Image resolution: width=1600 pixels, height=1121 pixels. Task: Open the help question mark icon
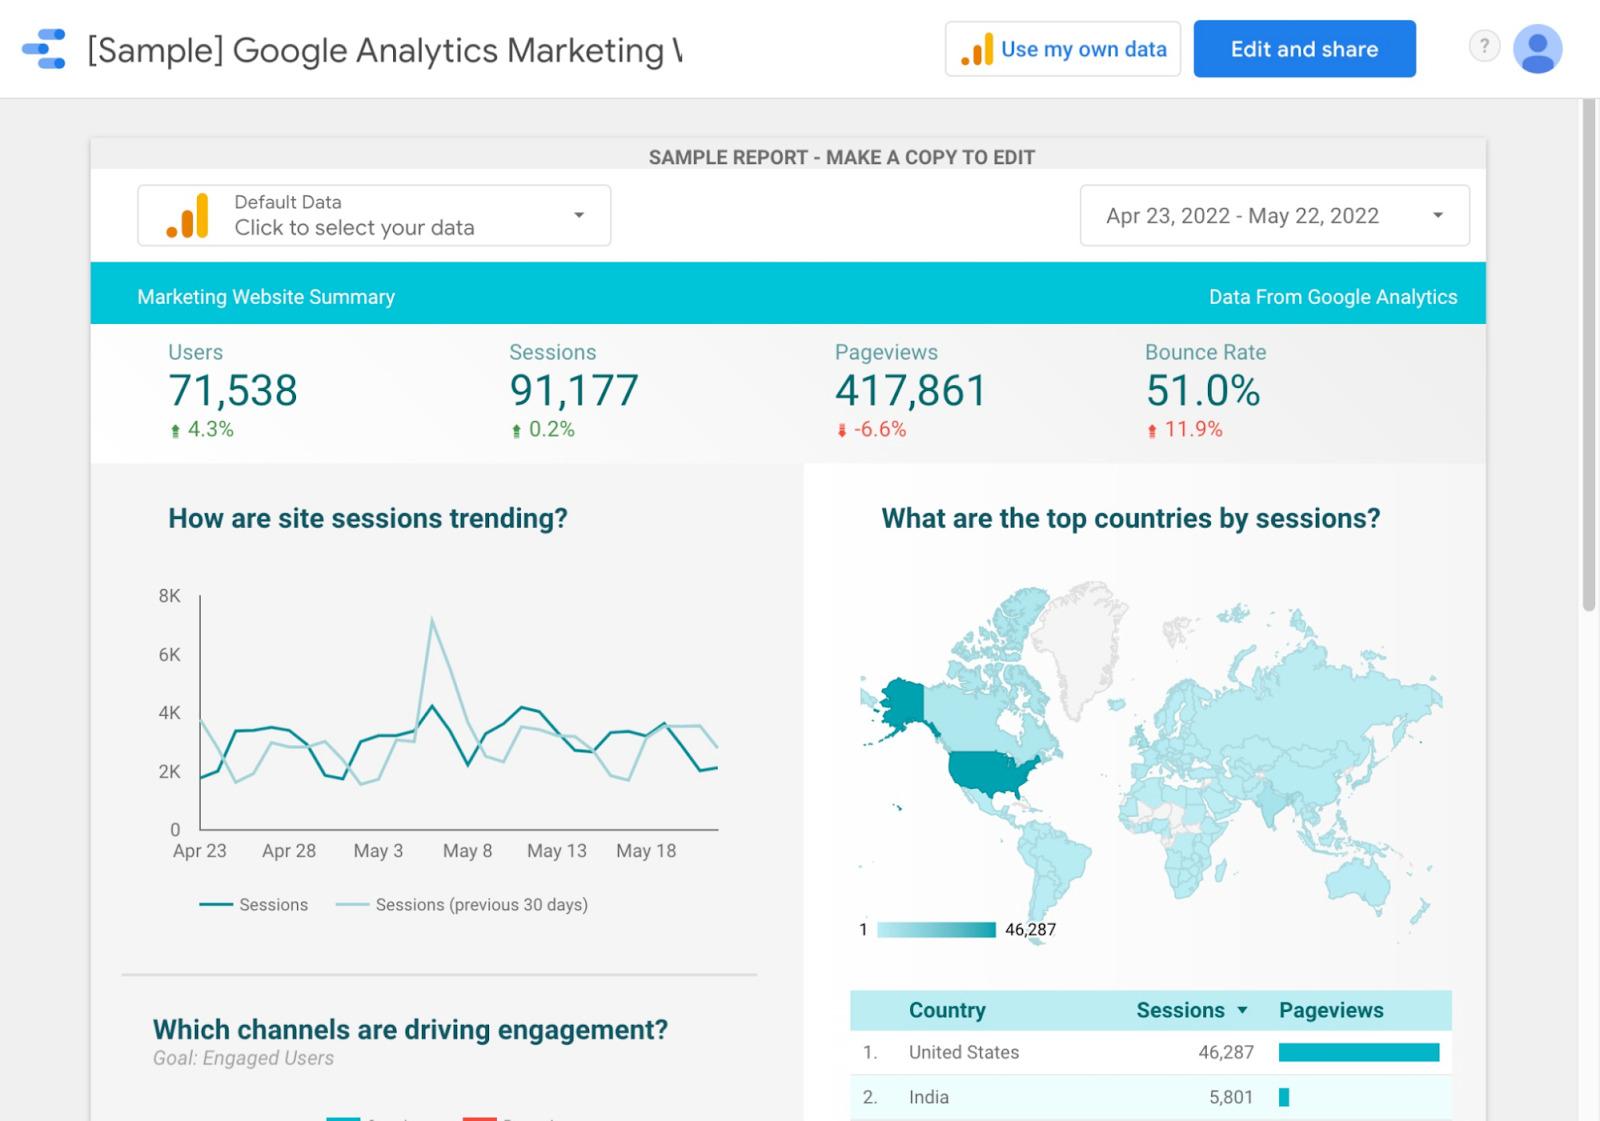point(1484,46)
